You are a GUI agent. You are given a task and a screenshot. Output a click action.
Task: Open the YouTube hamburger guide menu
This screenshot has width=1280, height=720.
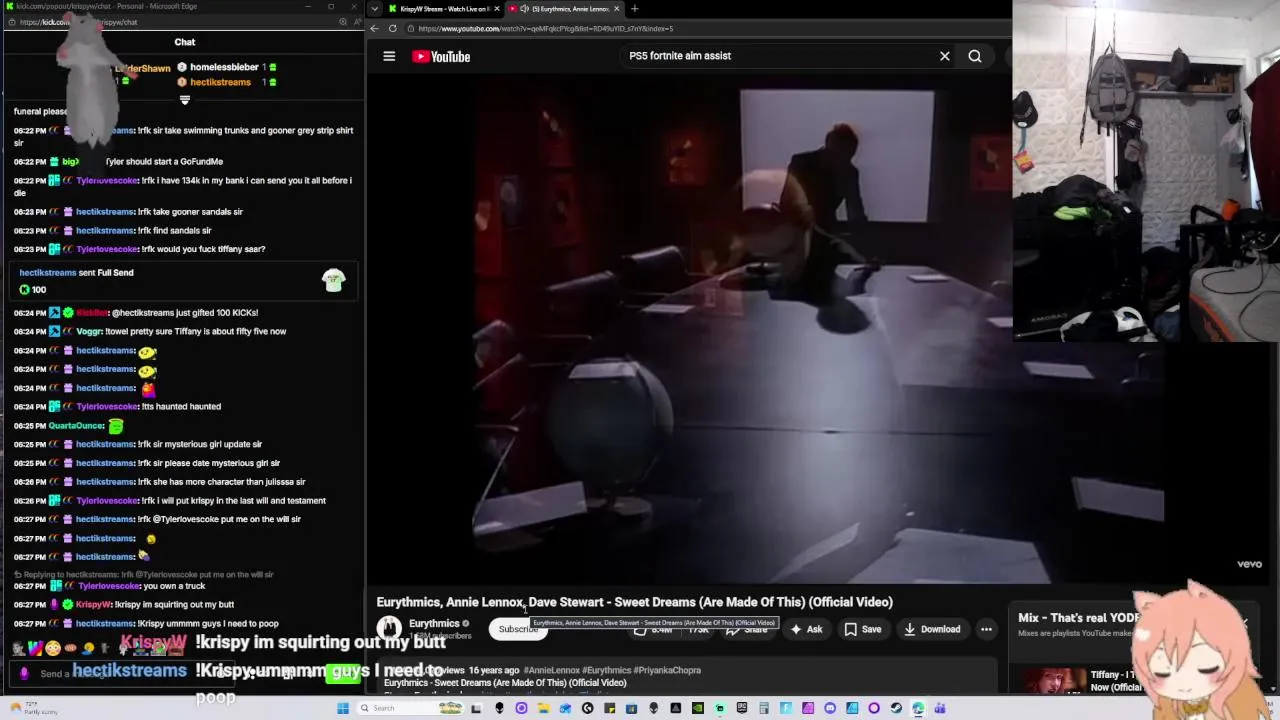(x=389, y=56)
